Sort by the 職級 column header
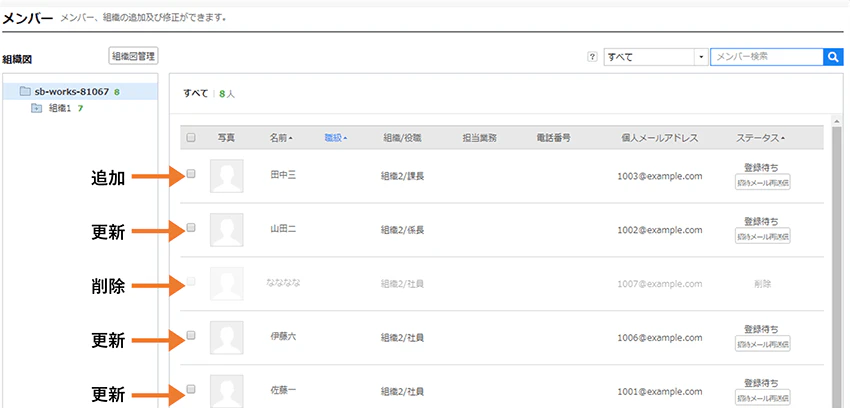The height and width of the screenshot is (408, 850). 336,138
